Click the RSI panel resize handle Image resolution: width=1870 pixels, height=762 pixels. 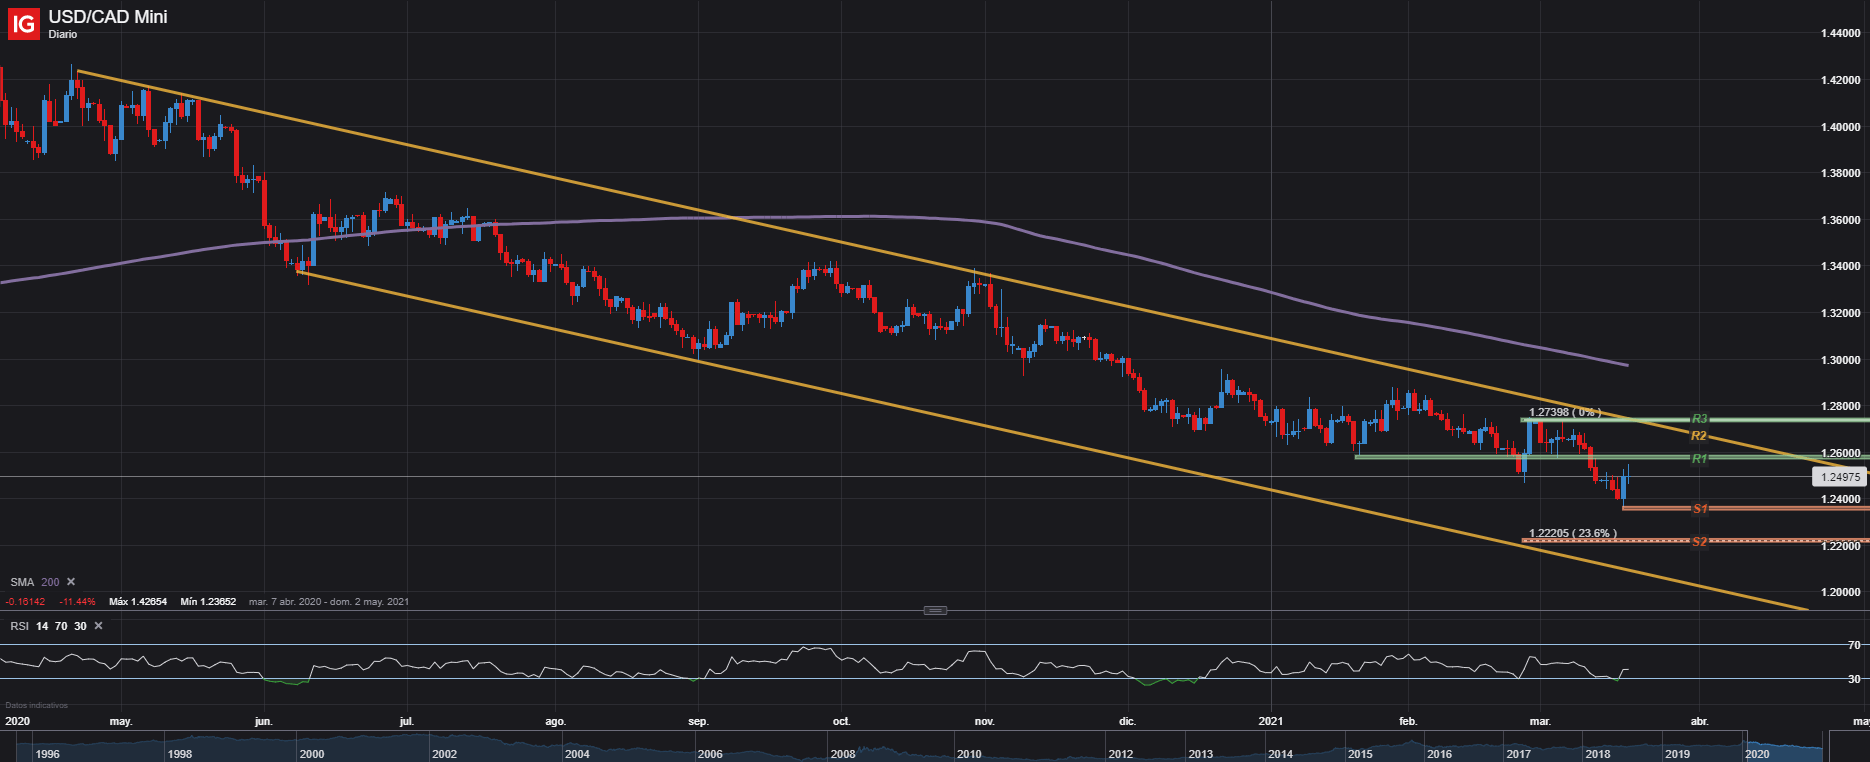coord(935,610)
